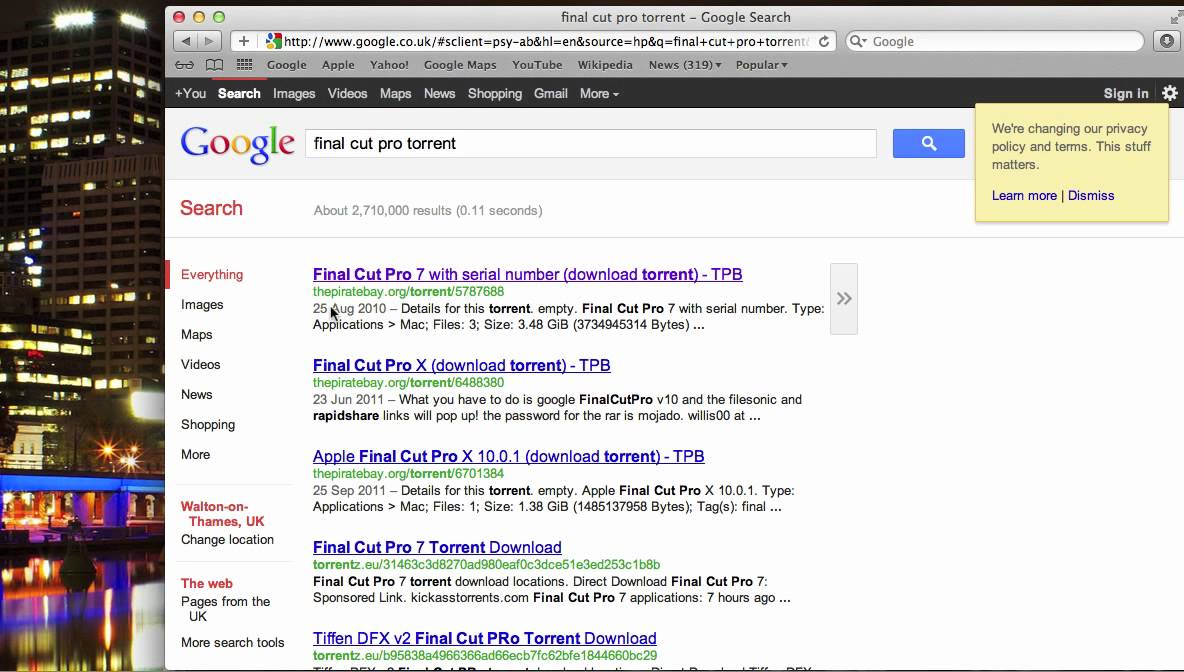Viewport: 1184px width, 672px height.
Task: Click the Walton-on-Thames, UK location text
Action: (223, 514)
